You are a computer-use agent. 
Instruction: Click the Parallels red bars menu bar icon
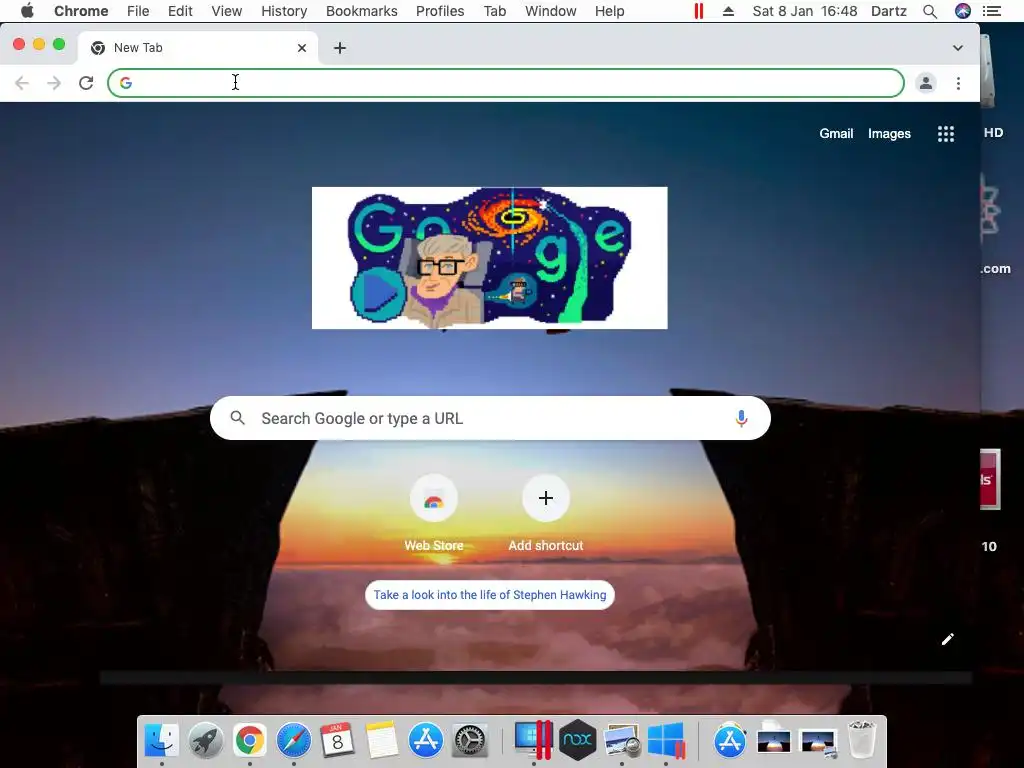(698, 11)
